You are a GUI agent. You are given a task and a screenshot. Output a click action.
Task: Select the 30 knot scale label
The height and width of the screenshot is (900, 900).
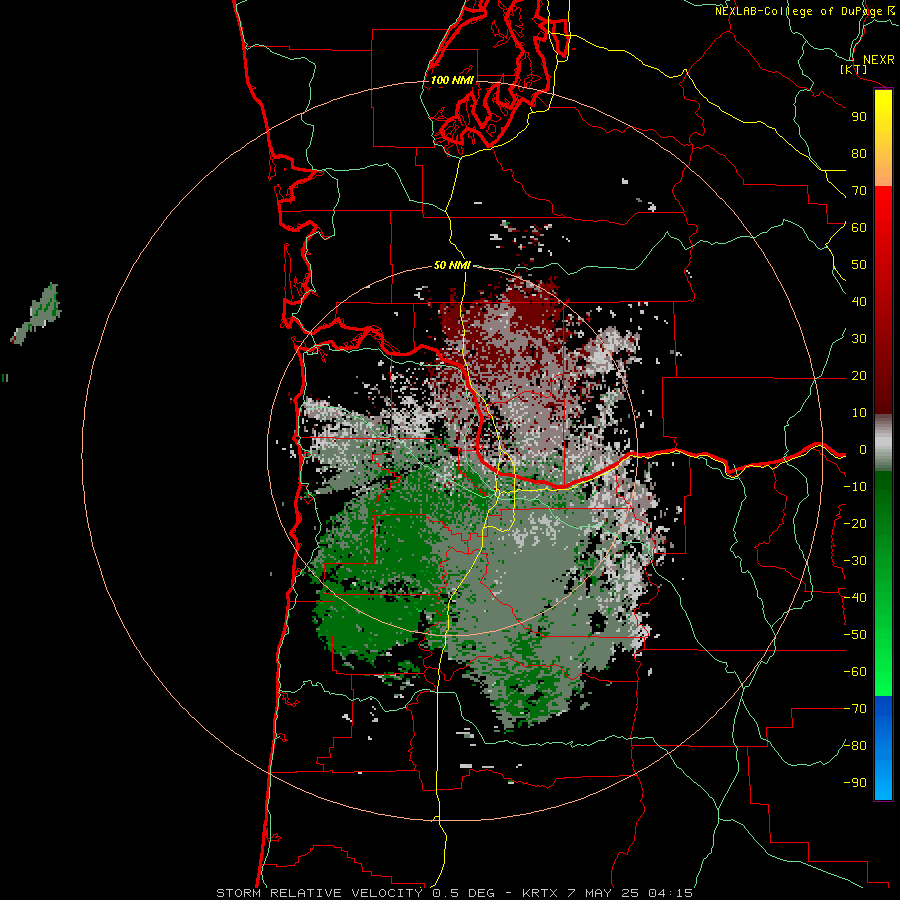859,339
